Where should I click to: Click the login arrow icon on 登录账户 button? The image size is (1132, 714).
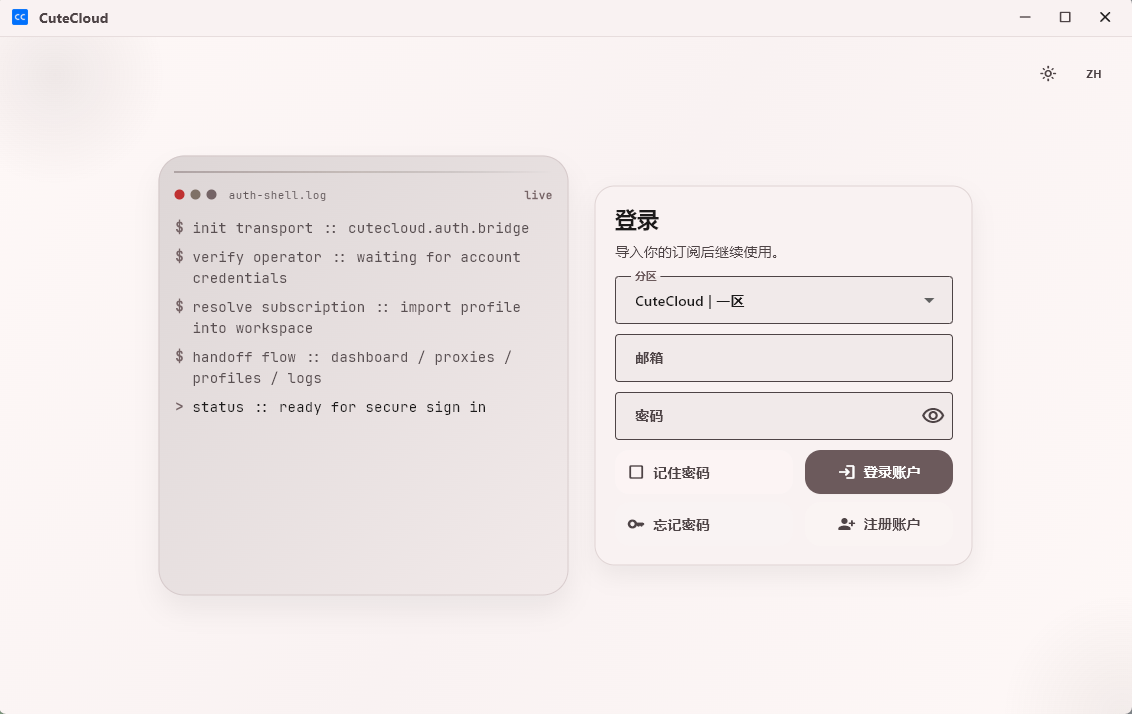point(847,471)
